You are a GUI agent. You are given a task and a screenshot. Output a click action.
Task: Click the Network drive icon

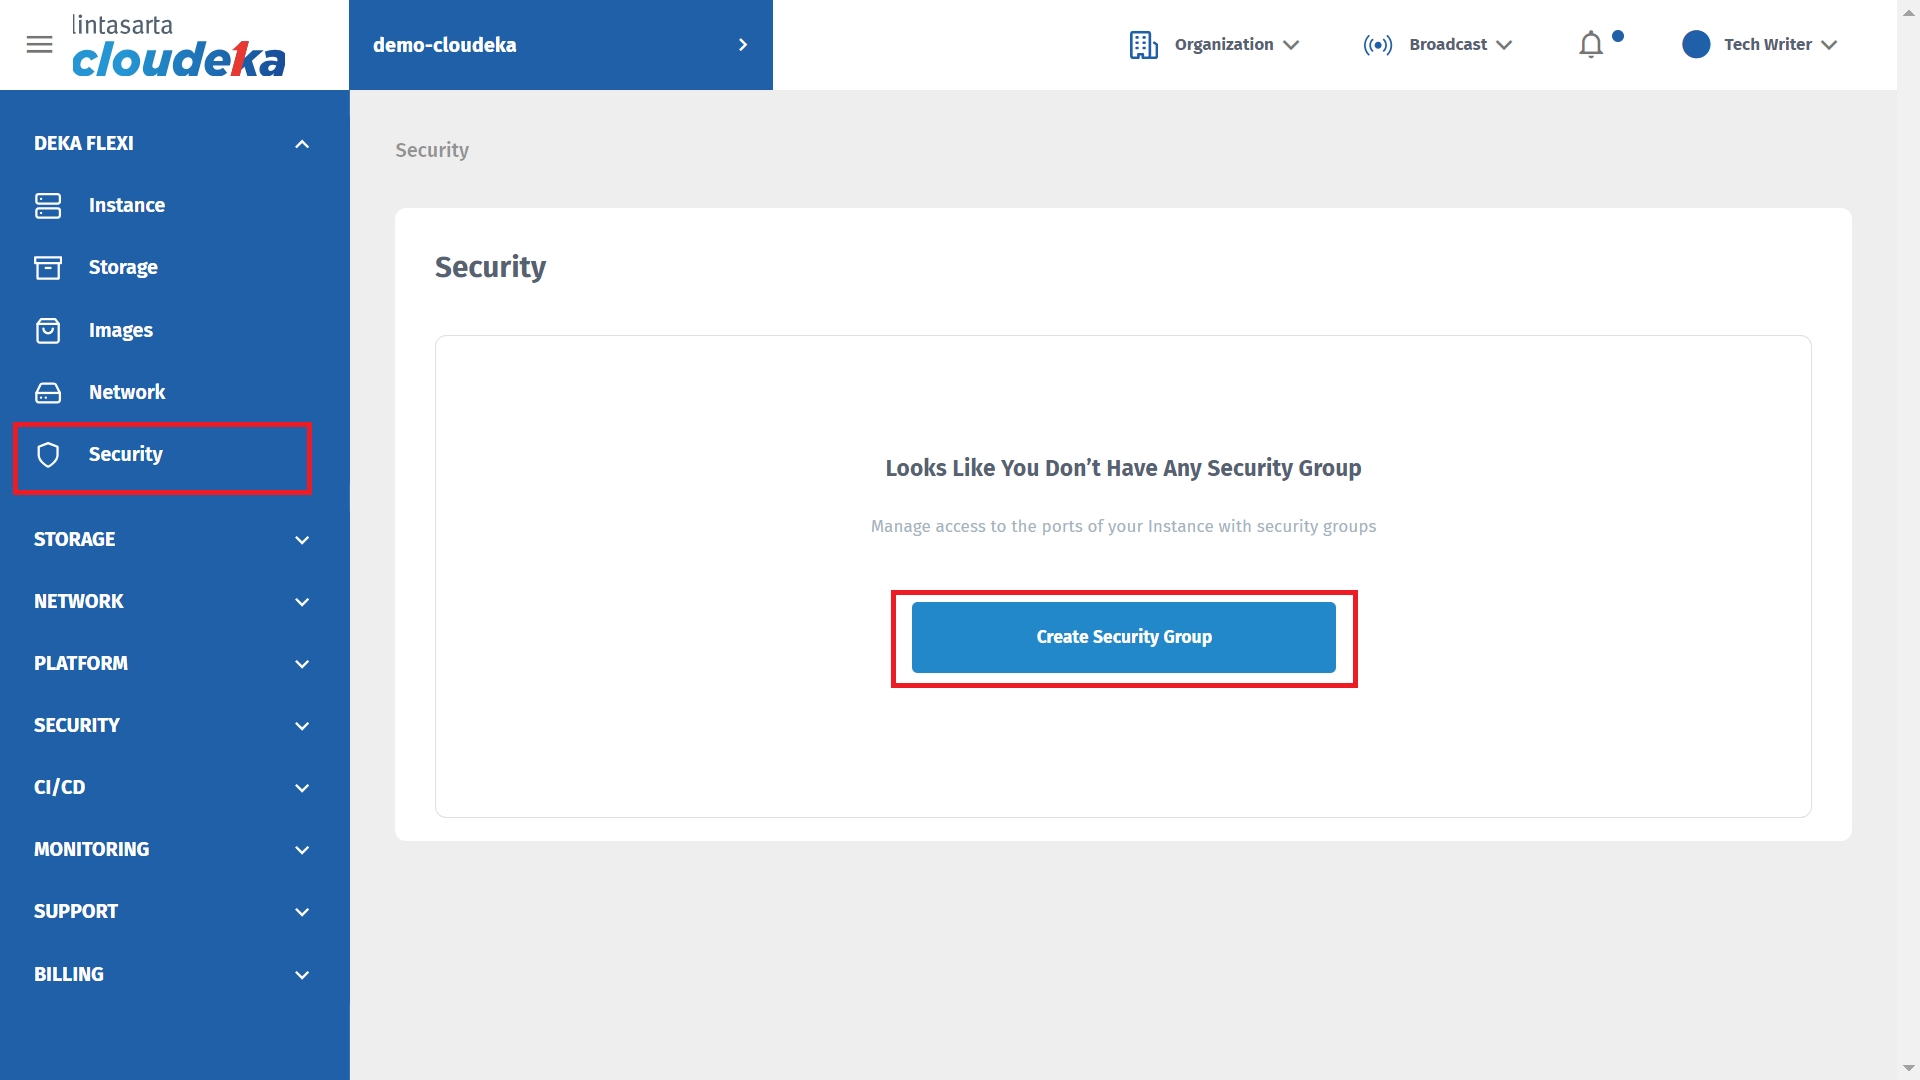(48, 392)
